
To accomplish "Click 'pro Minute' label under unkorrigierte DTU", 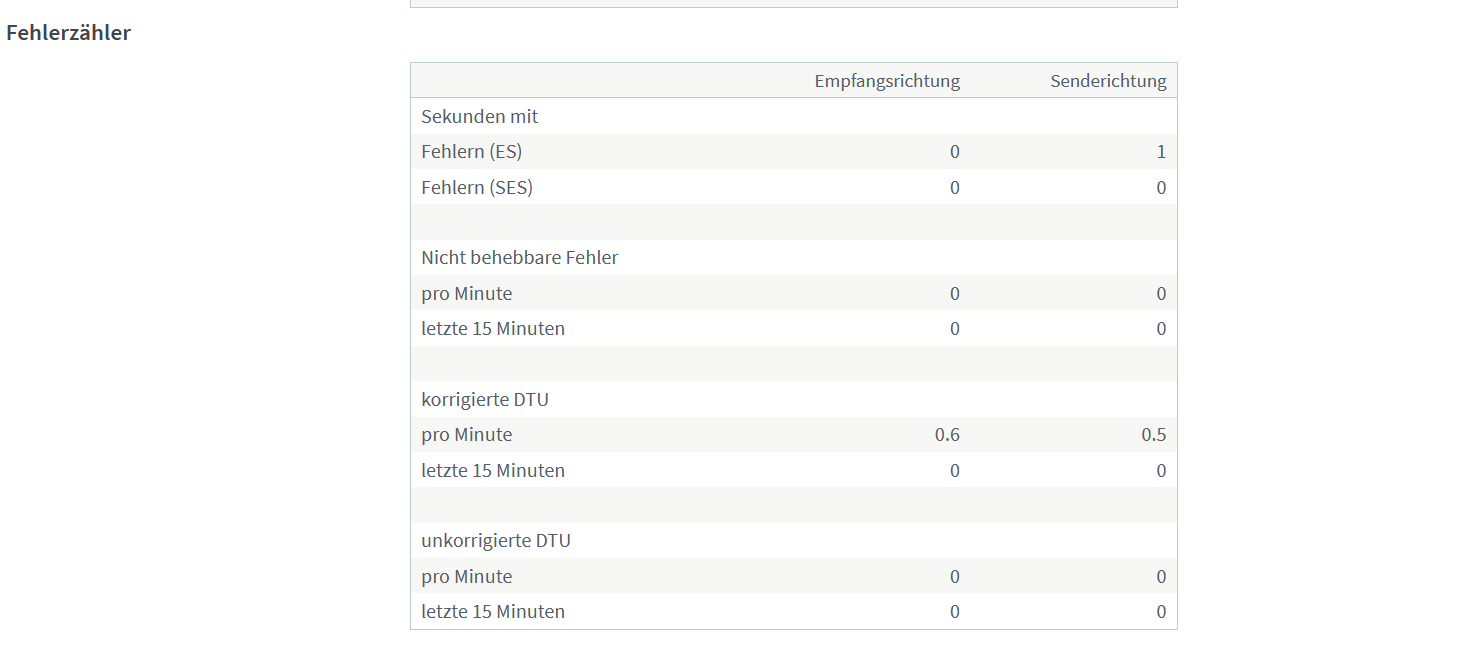I will tap(466, 577).
